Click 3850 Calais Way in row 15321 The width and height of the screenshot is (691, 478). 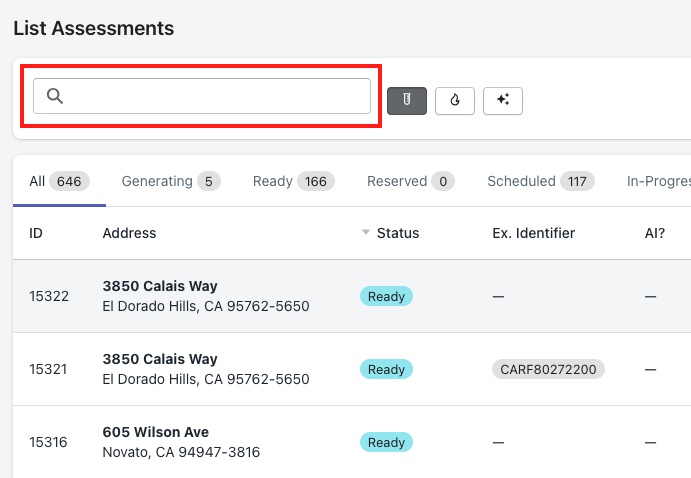(x=160, y=359)
